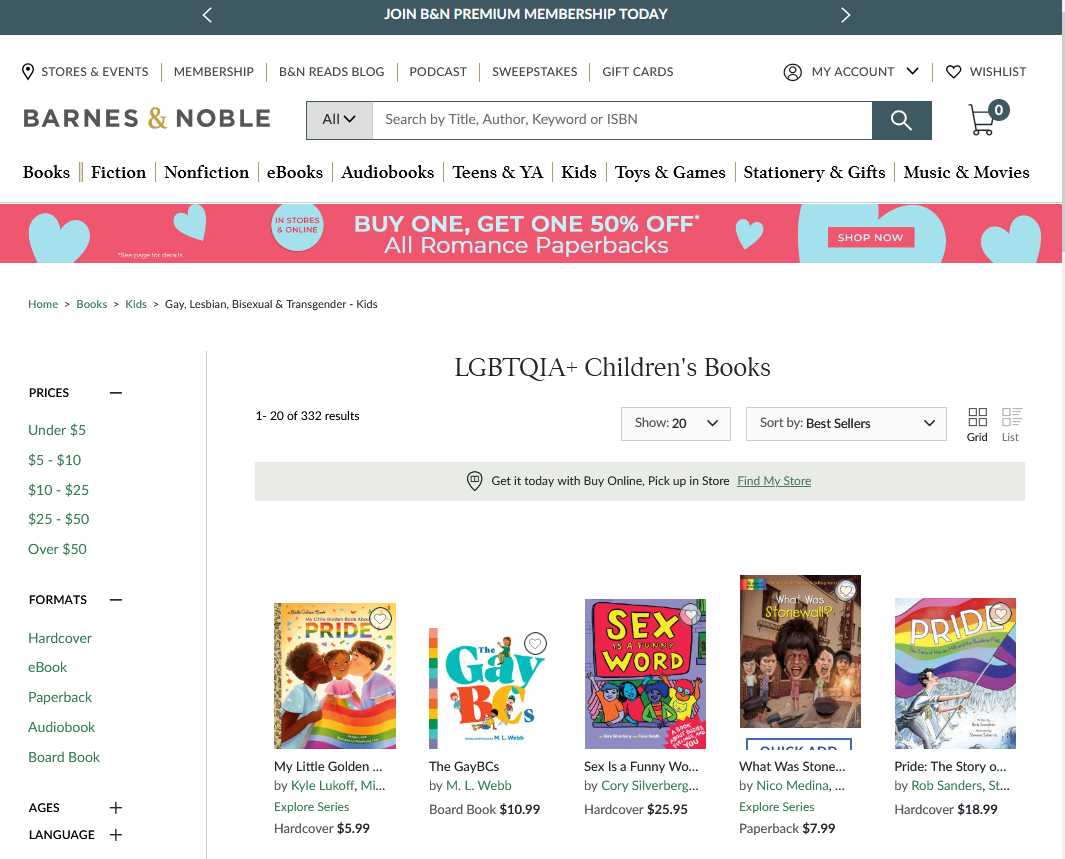The width and height of the screenshot is (1065, 859).
Task: Open the Gift Cards link
Action: [x=638, y=71]
